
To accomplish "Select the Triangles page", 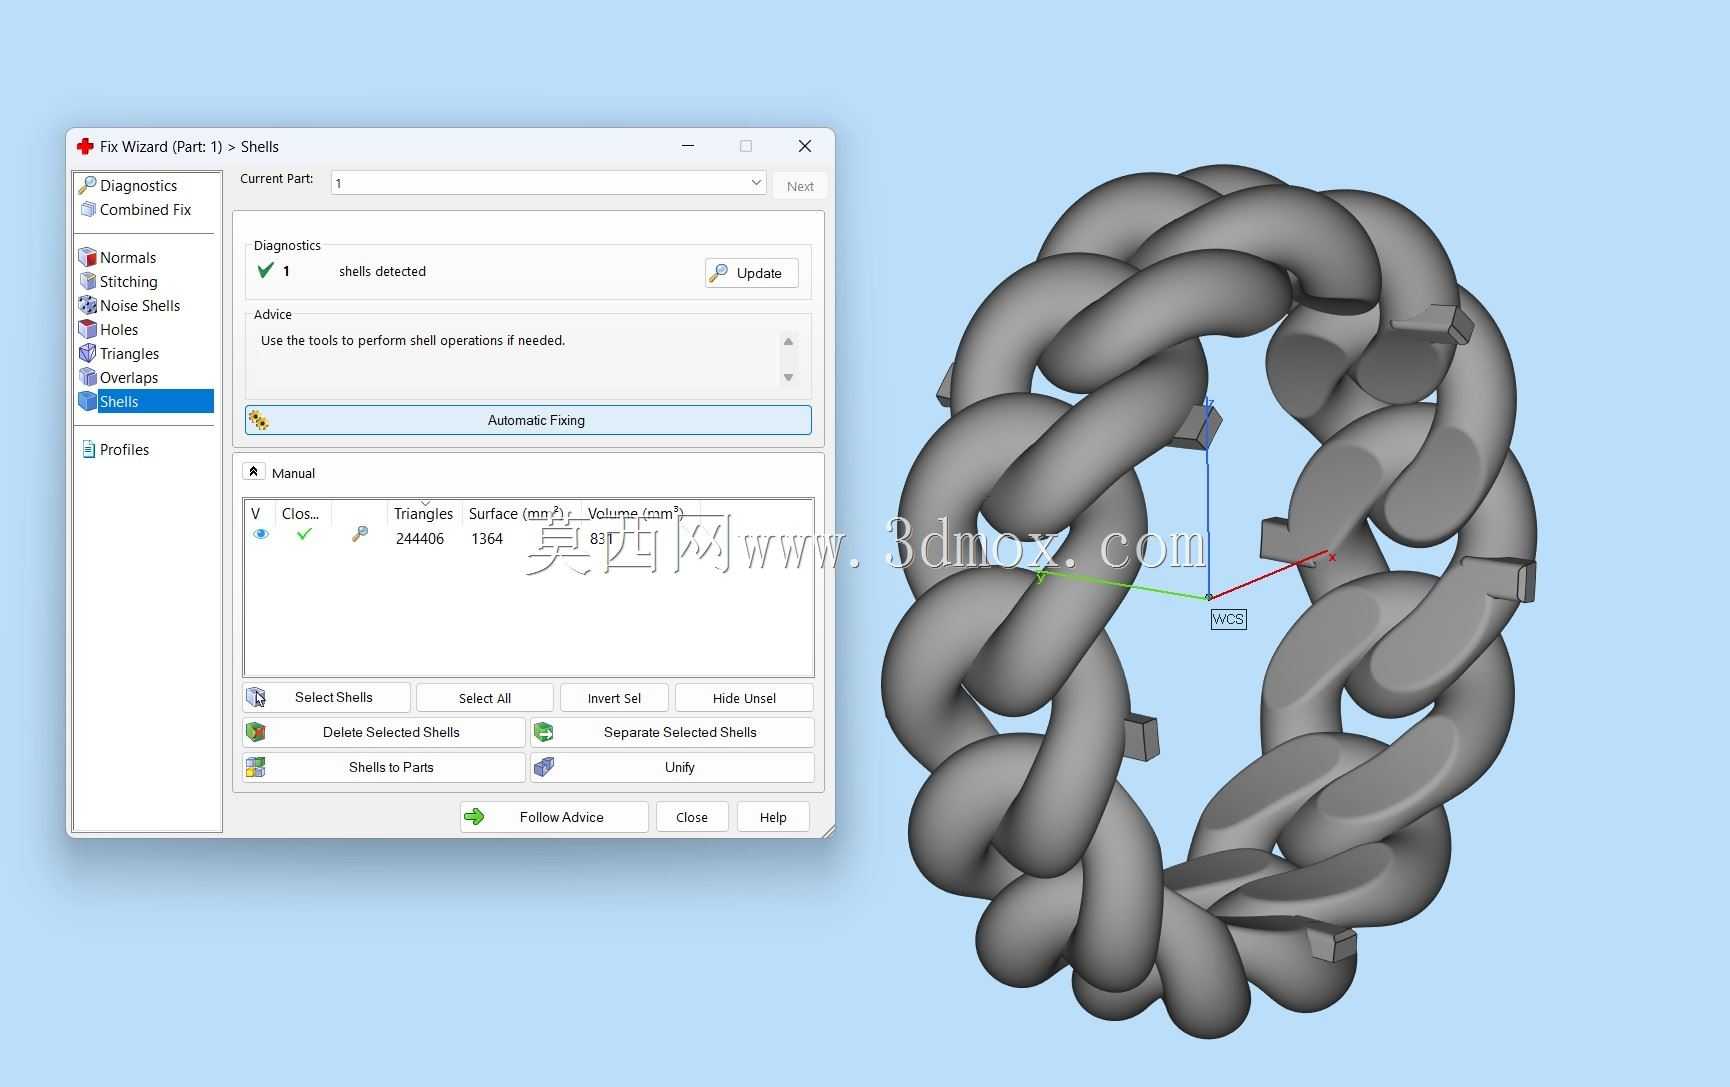I will click(130, 353).
